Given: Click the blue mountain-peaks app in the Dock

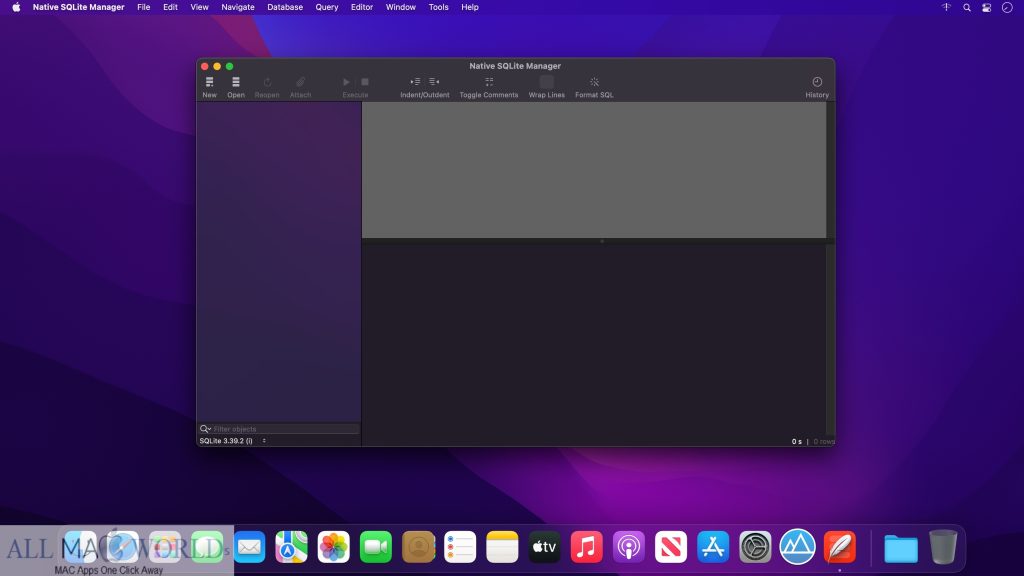Looking at the screenshot, I should click(x=797, y=547).
